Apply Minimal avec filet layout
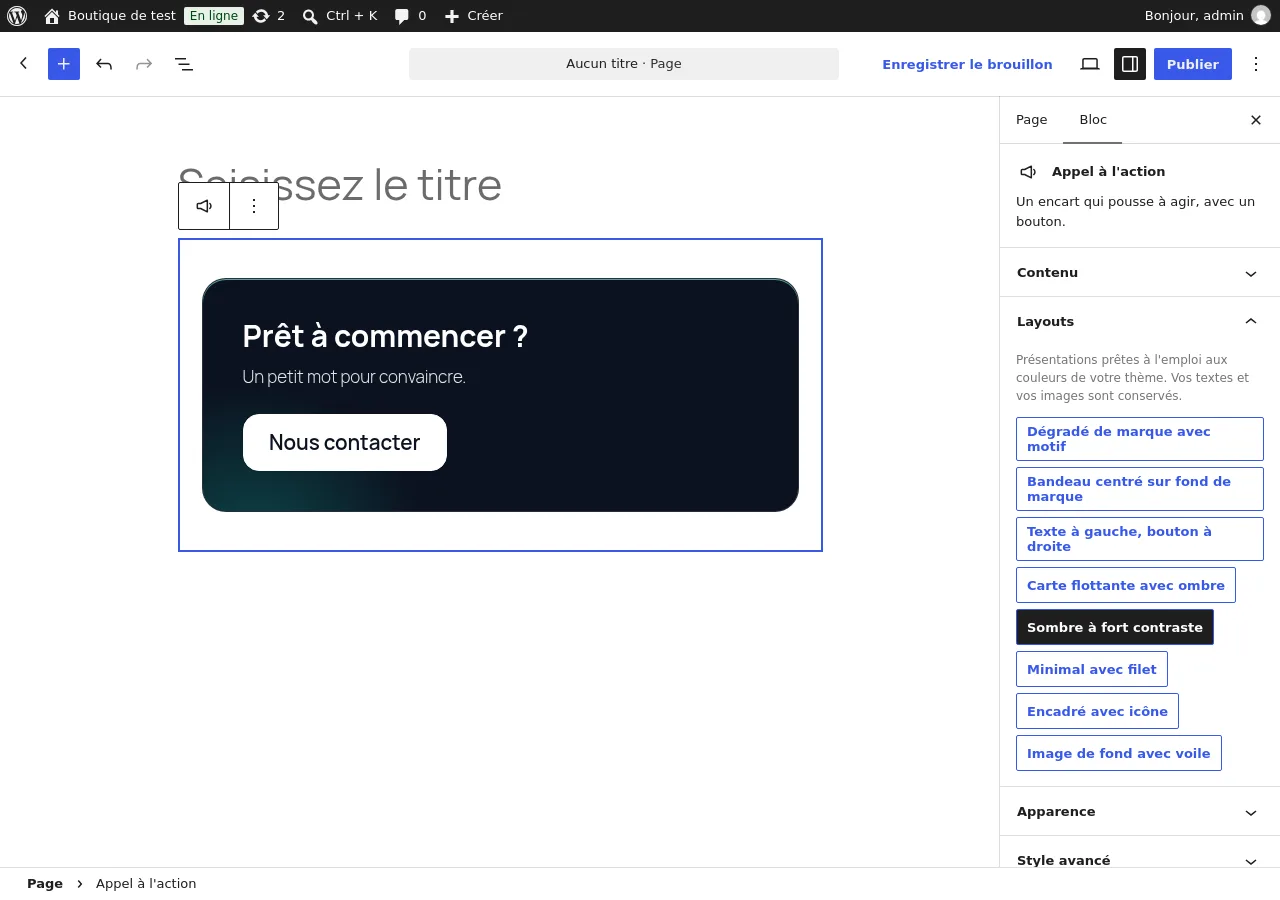Image resolution: width=1280 pixels, height=900 pixels. 1092,669
